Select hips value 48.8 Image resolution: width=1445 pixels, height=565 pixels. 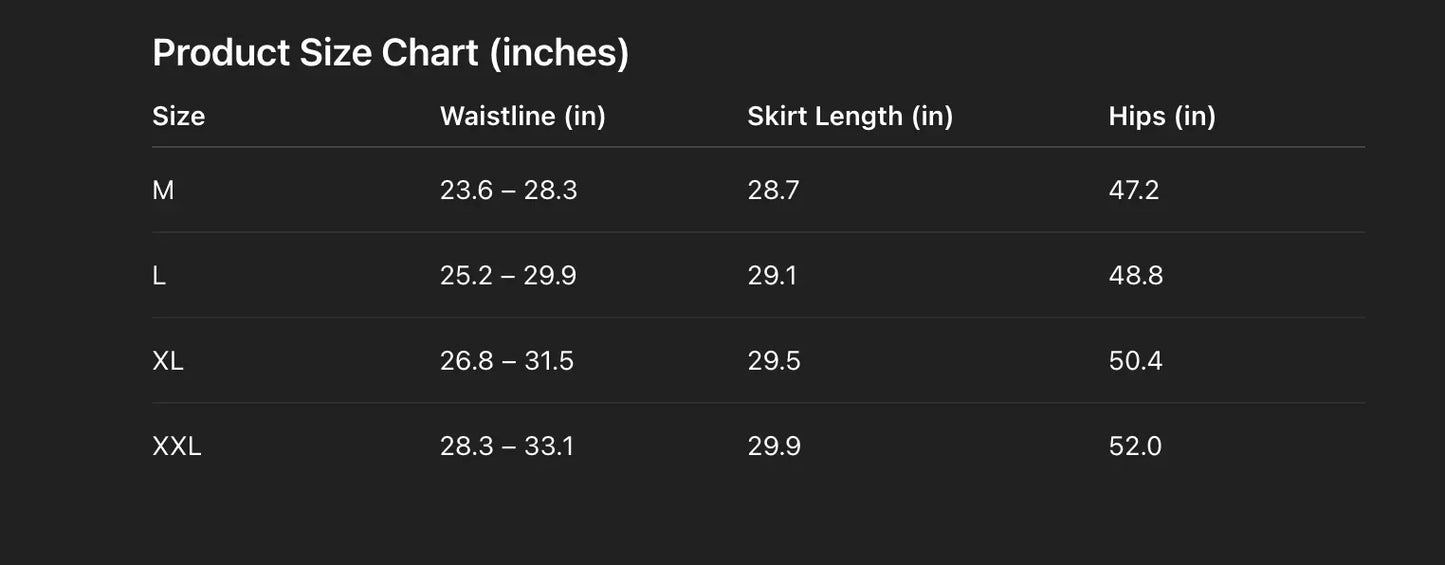pyautogui.click(x=1136, y=275)
